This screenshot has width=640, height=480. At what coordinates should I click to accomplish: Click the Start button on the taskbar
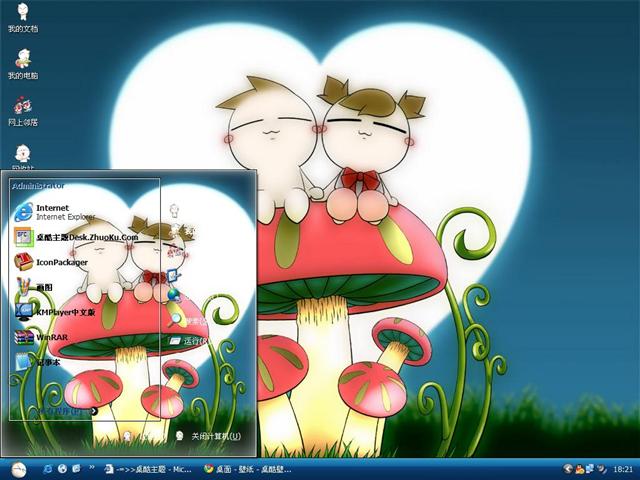[x=18, y=470]
